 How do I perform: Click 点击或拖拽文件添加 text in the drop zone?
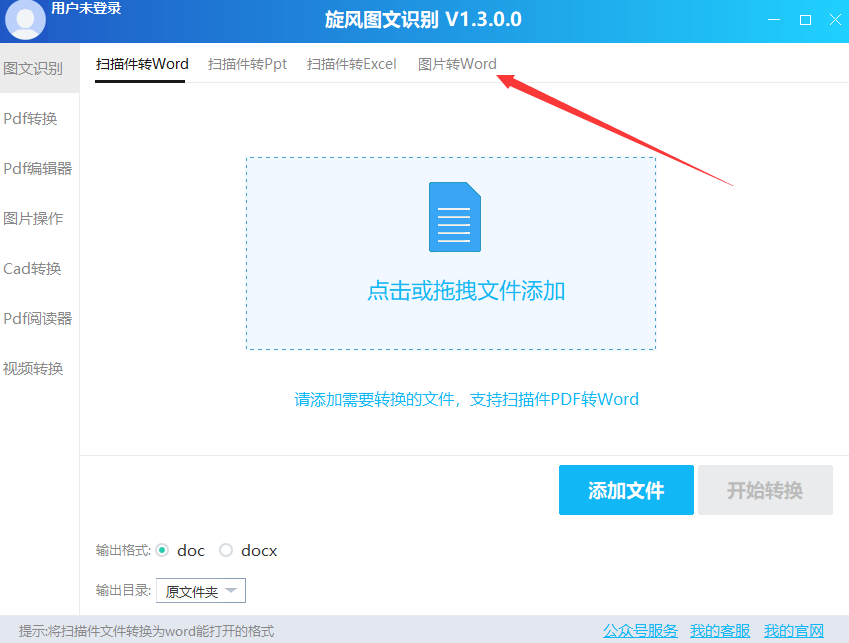466,291
